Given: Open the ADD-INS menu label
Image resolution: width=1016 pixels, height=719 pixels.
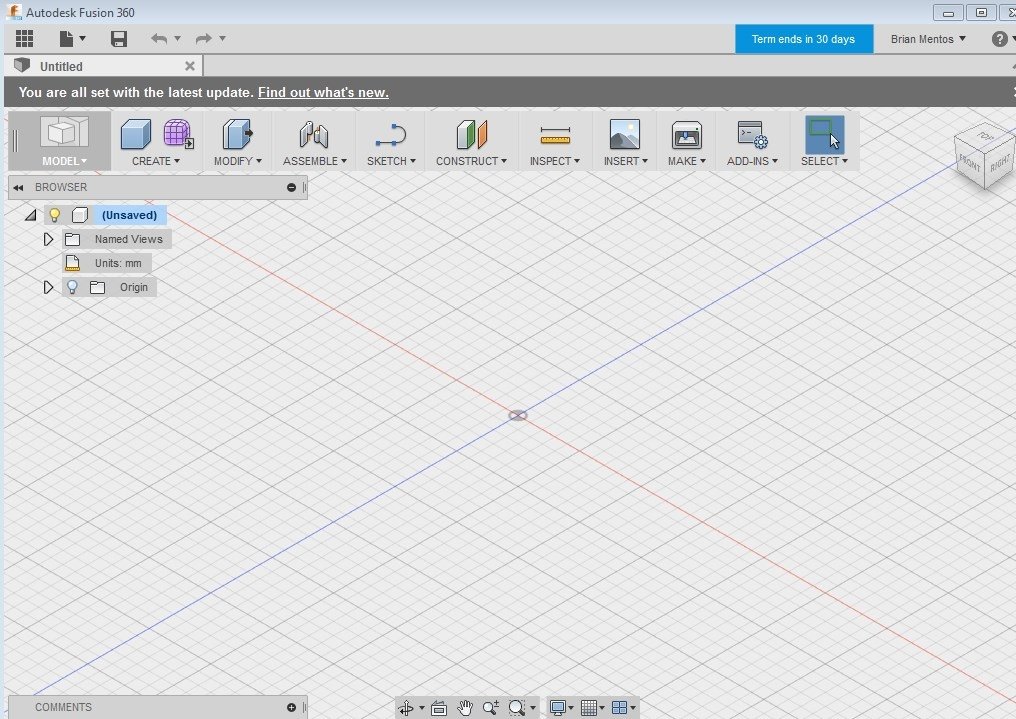Looking at the screenshot, I should click(752, 161).
